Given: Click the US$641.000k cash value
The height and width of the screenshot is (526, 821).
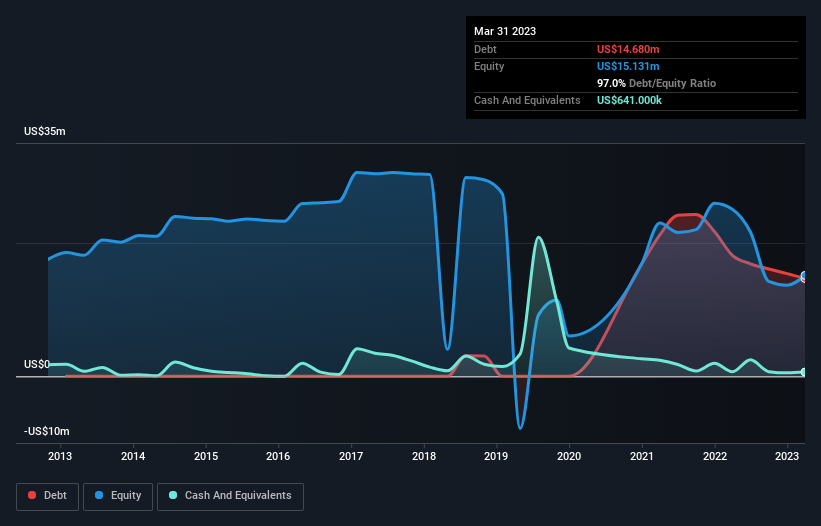Looking at the screenshot, I should [629, 100].
